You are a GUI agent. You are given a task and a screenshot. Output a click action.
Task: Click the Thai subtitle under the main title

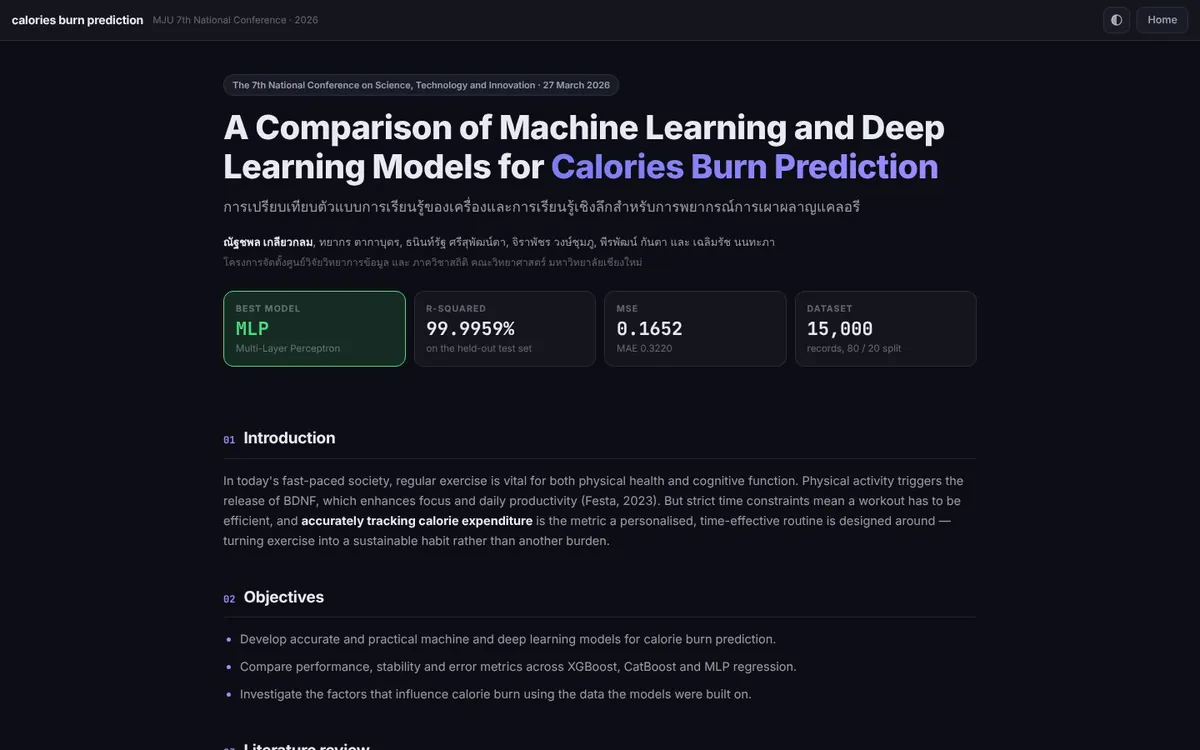pyautogui.click(x=542, y=207)
